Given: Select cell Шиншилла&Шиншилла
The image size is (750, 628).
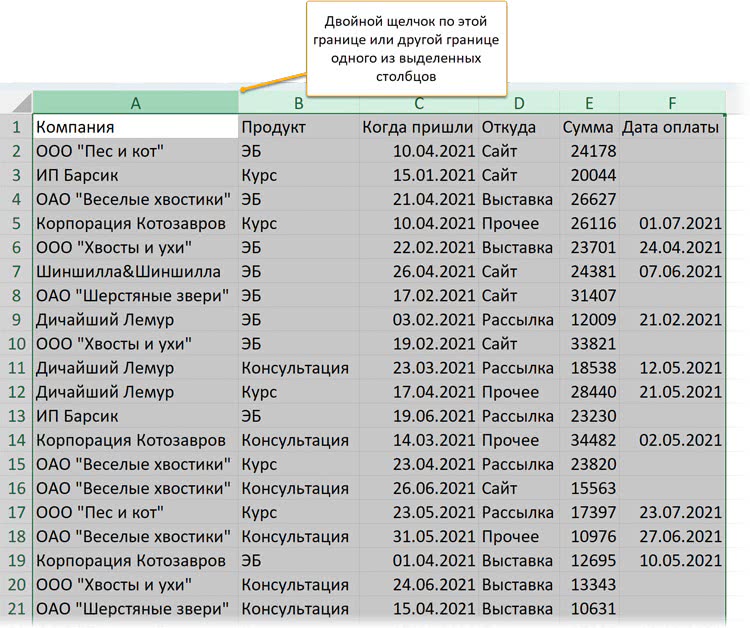Looking at the screenshot, I should tap(135, 271).
